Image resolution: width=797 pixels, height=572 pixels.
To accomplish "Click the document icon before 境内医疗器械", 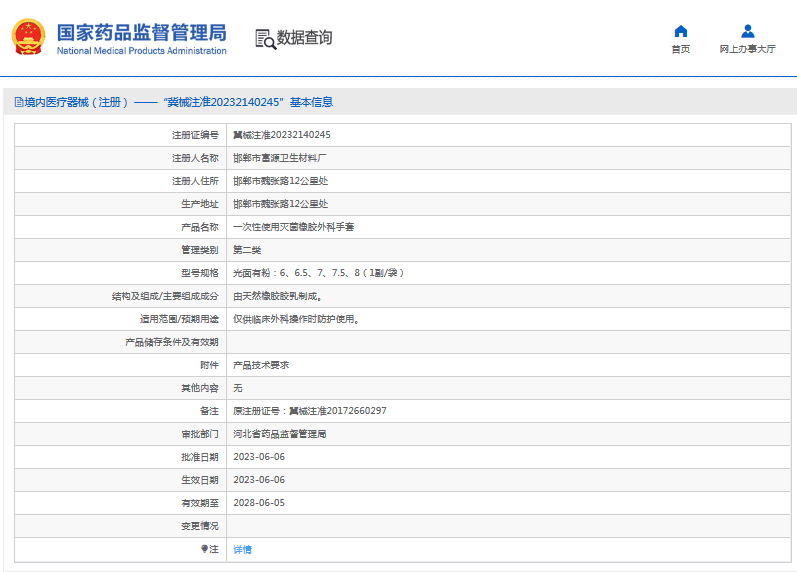I will (x=17, y=102).
